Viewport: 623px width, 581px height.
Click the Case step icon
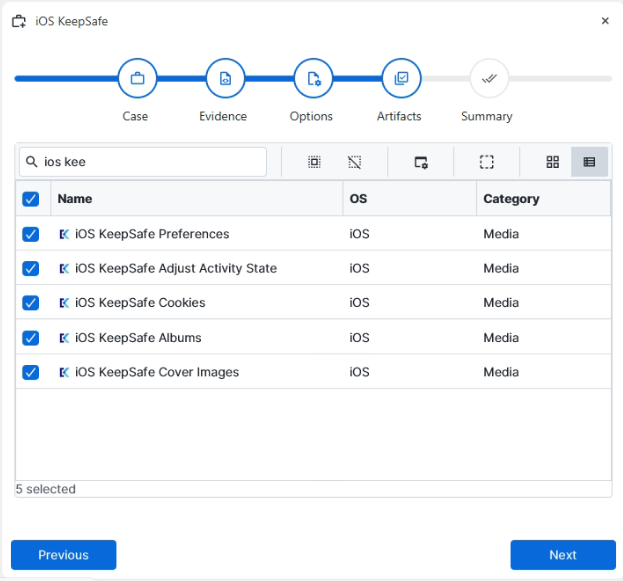(x=137, y=78)
